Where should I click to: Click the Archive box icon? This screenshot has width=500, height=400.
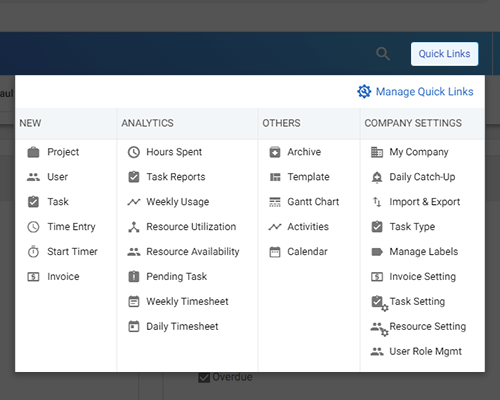(x=275, y=152)
